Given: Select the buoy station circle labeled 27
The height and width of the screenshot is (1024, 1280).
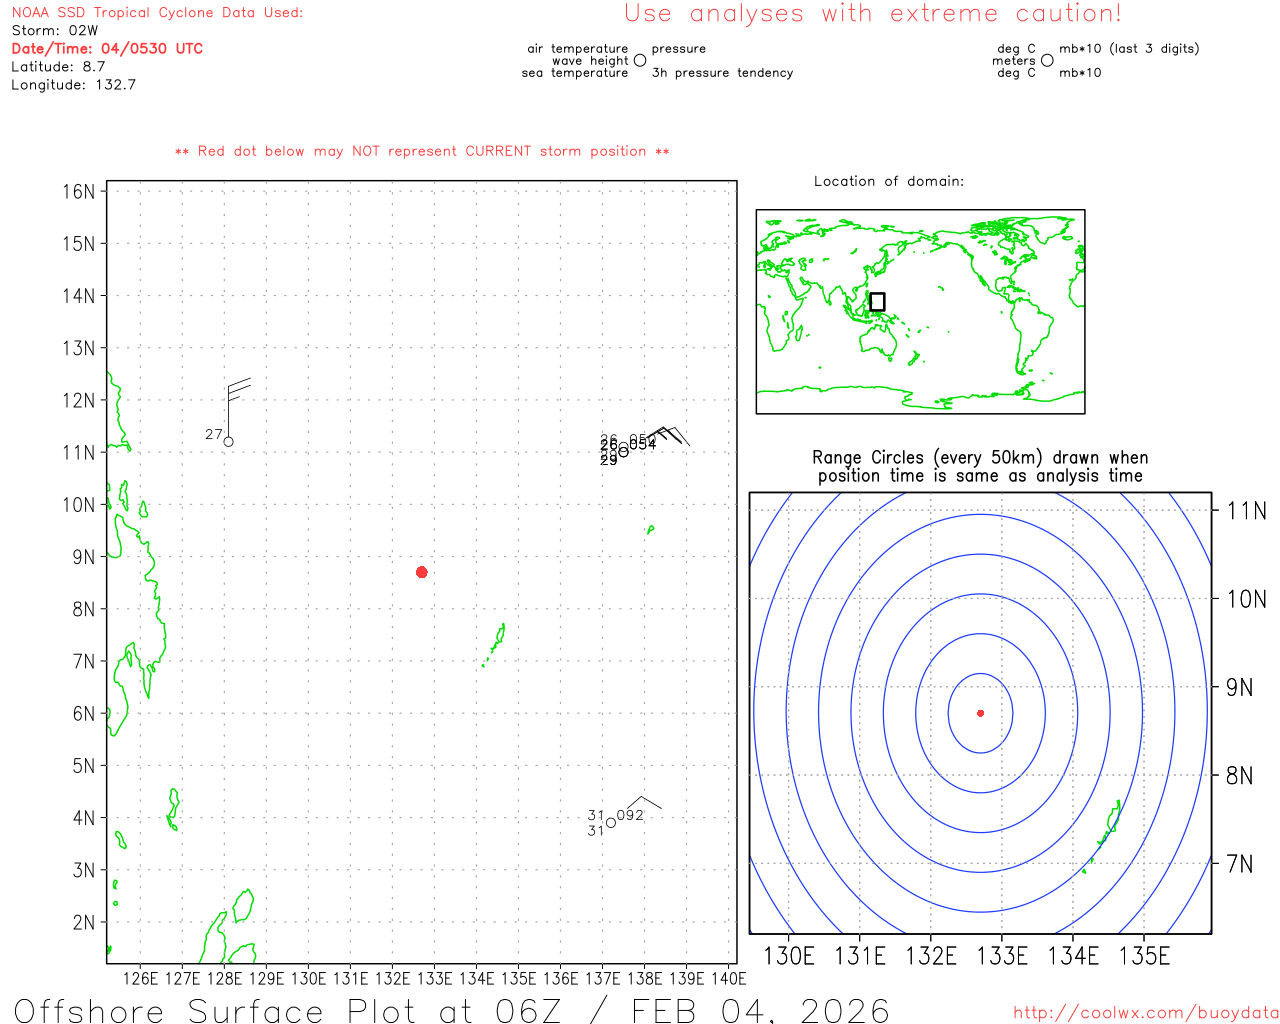Looking at the screenshot, I should coord(229,441).
